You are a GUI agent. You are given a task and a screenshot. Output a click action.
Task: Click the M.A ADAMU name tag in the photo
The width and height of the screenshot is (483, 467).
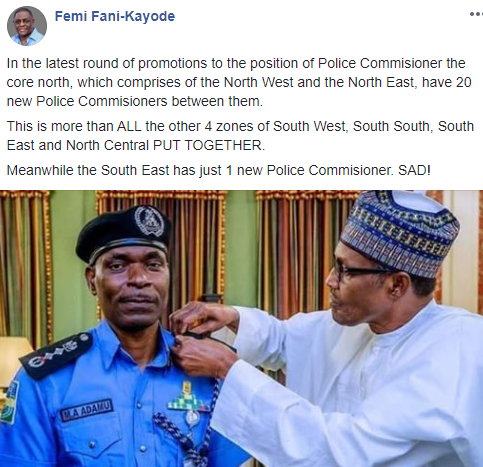click(x=86, y=410)
